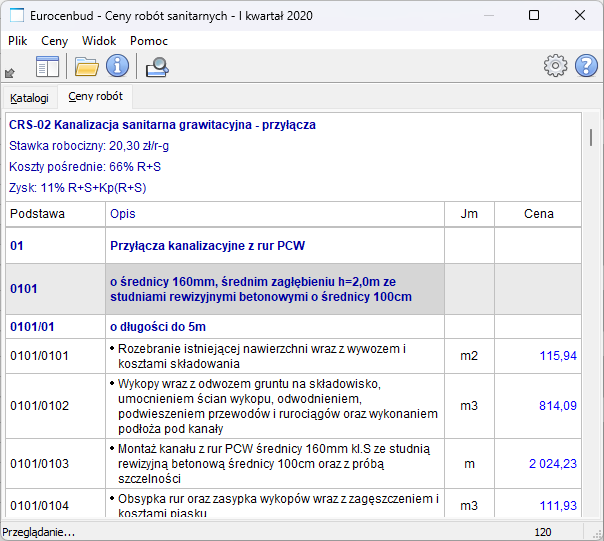Click the Opis column header
Viewport: 604px width, 541px height.
pyautogui.click(x=123, y=214)
